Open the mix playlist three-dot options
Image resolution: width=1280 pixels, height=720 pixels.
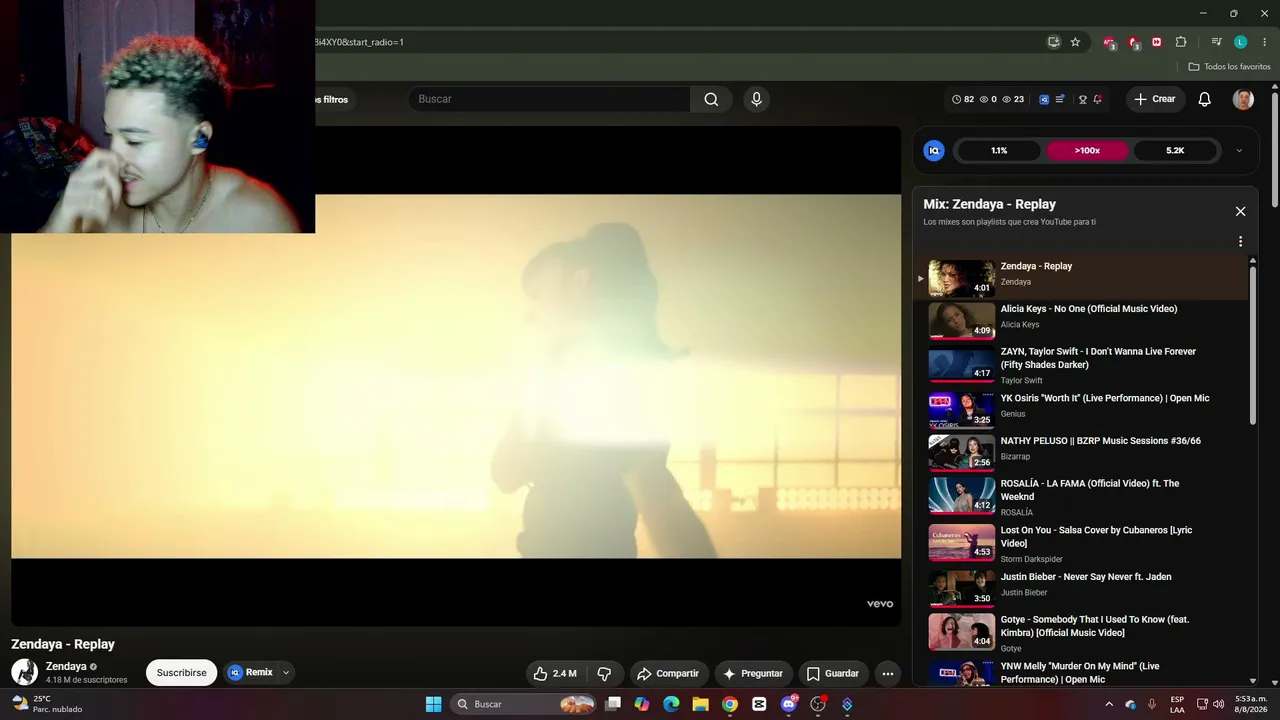1240,242
